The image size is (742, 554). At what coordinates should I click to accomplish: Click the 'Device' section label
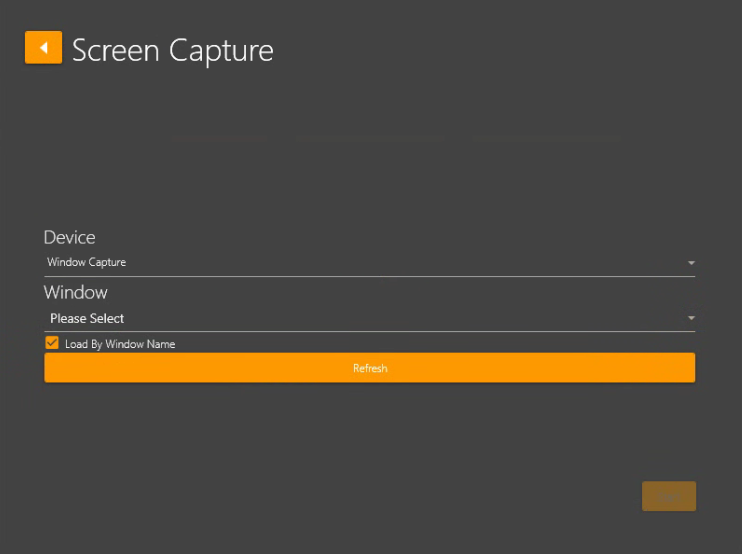(69, 237)
